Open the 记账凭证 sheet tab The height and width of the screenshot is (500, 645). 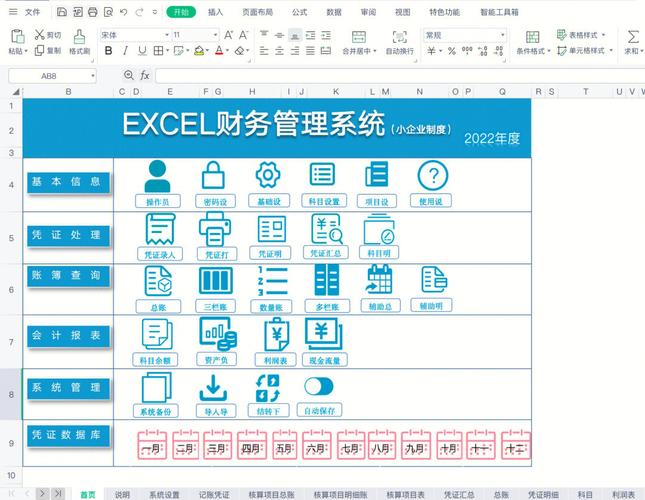(x=214, y=495)
